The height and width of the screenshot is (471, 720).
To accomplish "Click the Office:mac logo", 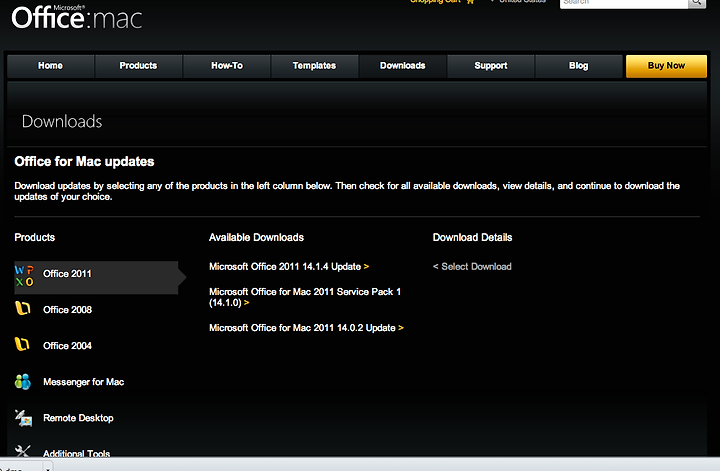I will (x=77, y=17).
